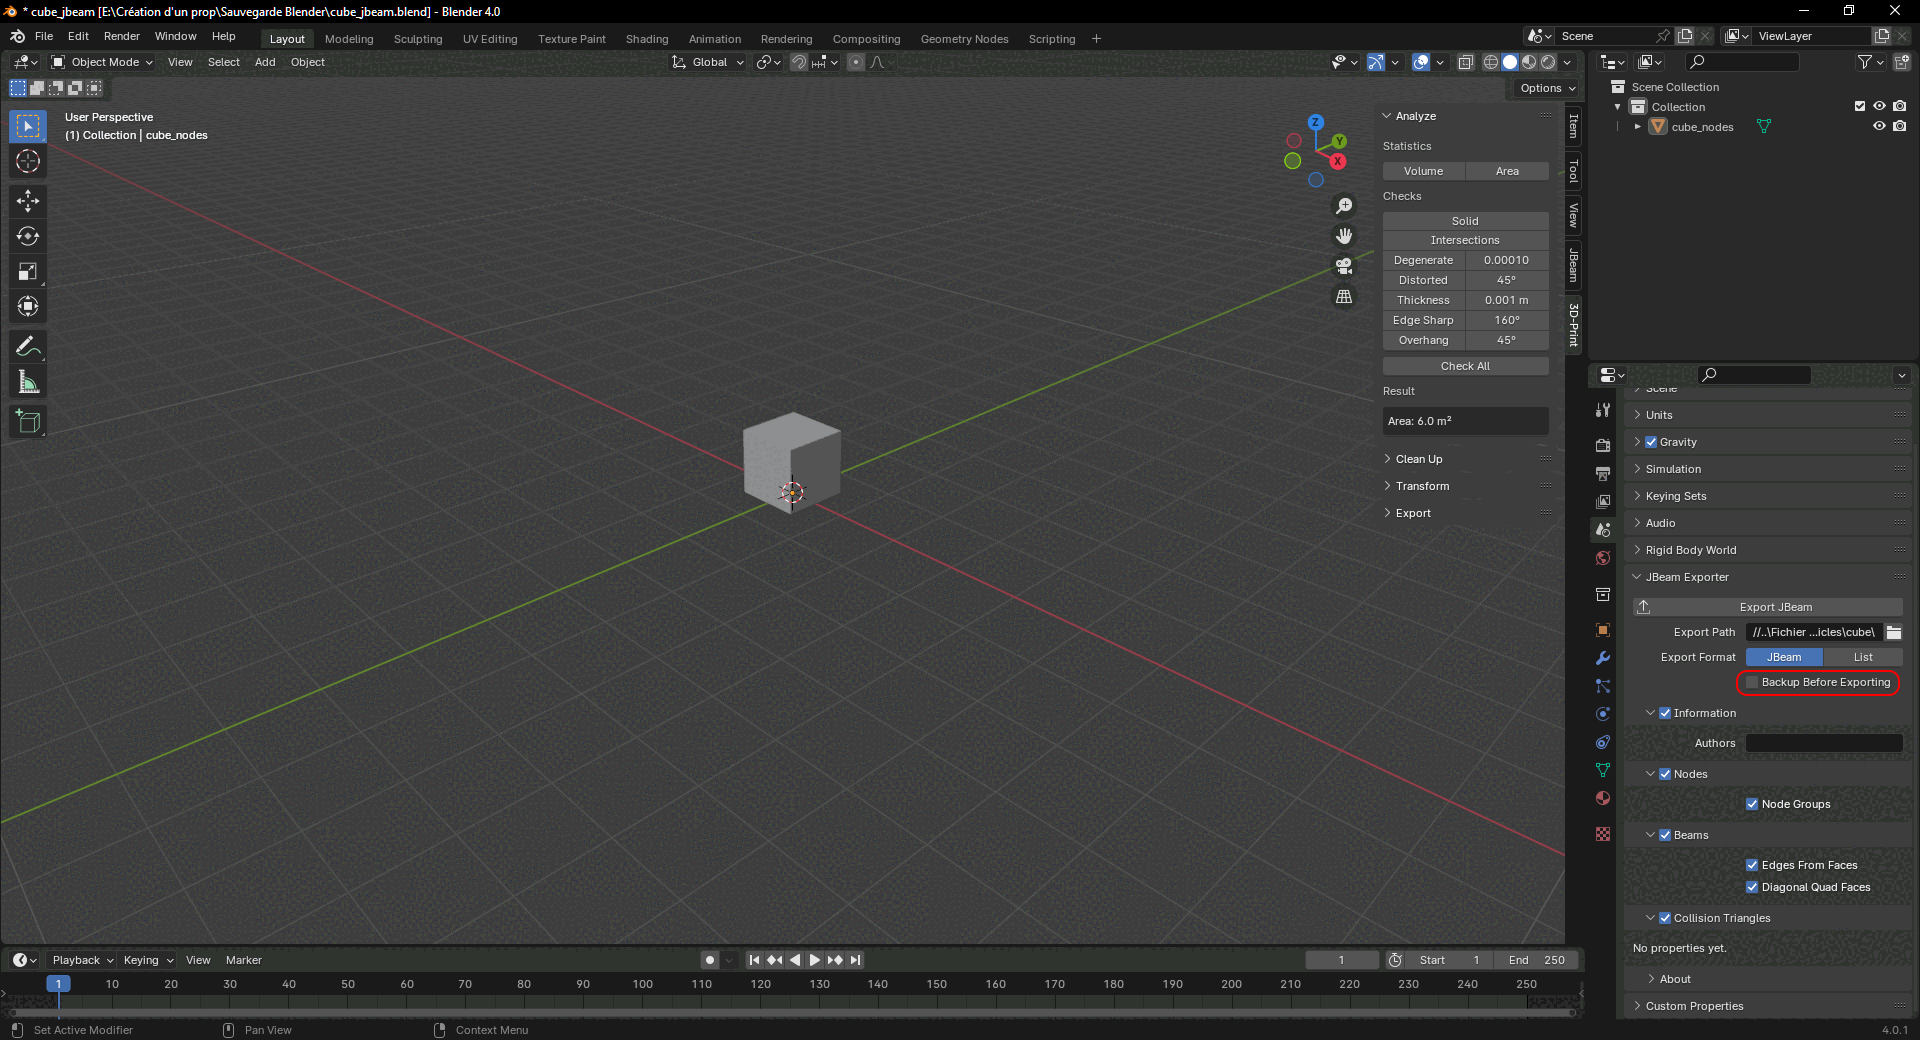
Task: Select the Measure tool
Action: click(x=28, y=382)
